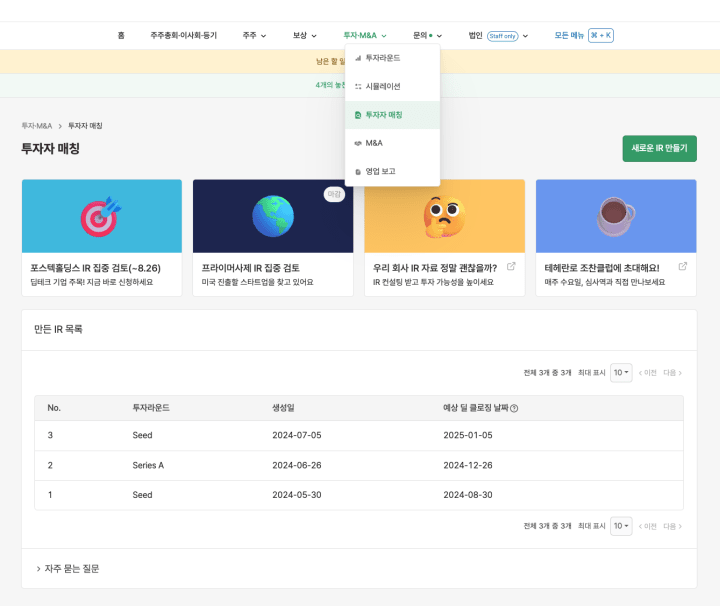720x606 pixels.
Task: Go to 홈 in the navigation bar
Action: coord(121,35)
